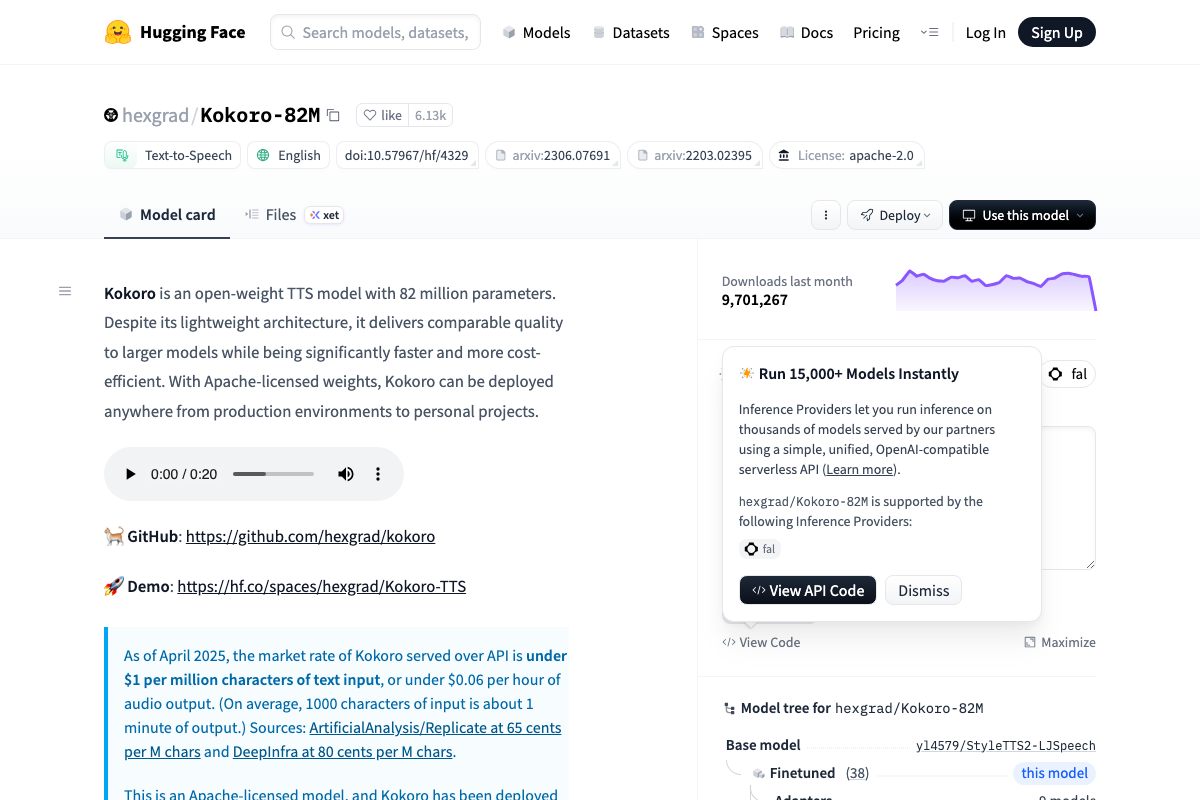Open the hexgrad profile link
This screenshot has width=1200, height=800.
tap(155, 116)
